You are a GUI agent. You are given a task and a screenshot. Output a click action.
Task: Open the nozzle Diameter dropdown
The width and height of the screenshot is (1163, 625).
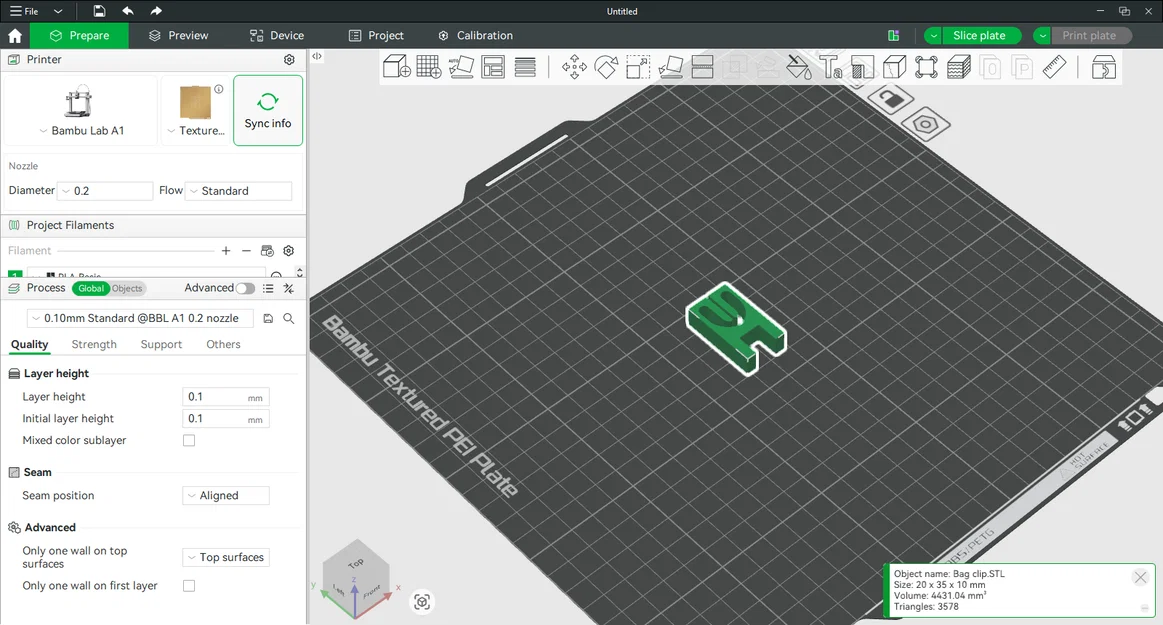105,191
